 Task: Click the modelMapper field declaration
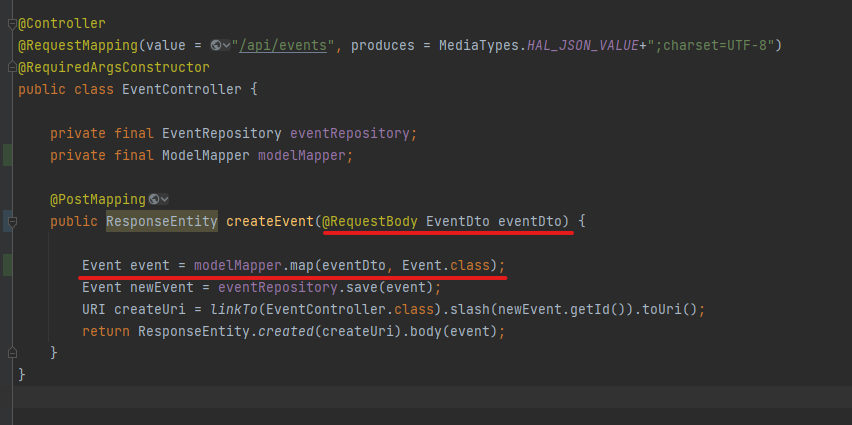pos(302,155)
